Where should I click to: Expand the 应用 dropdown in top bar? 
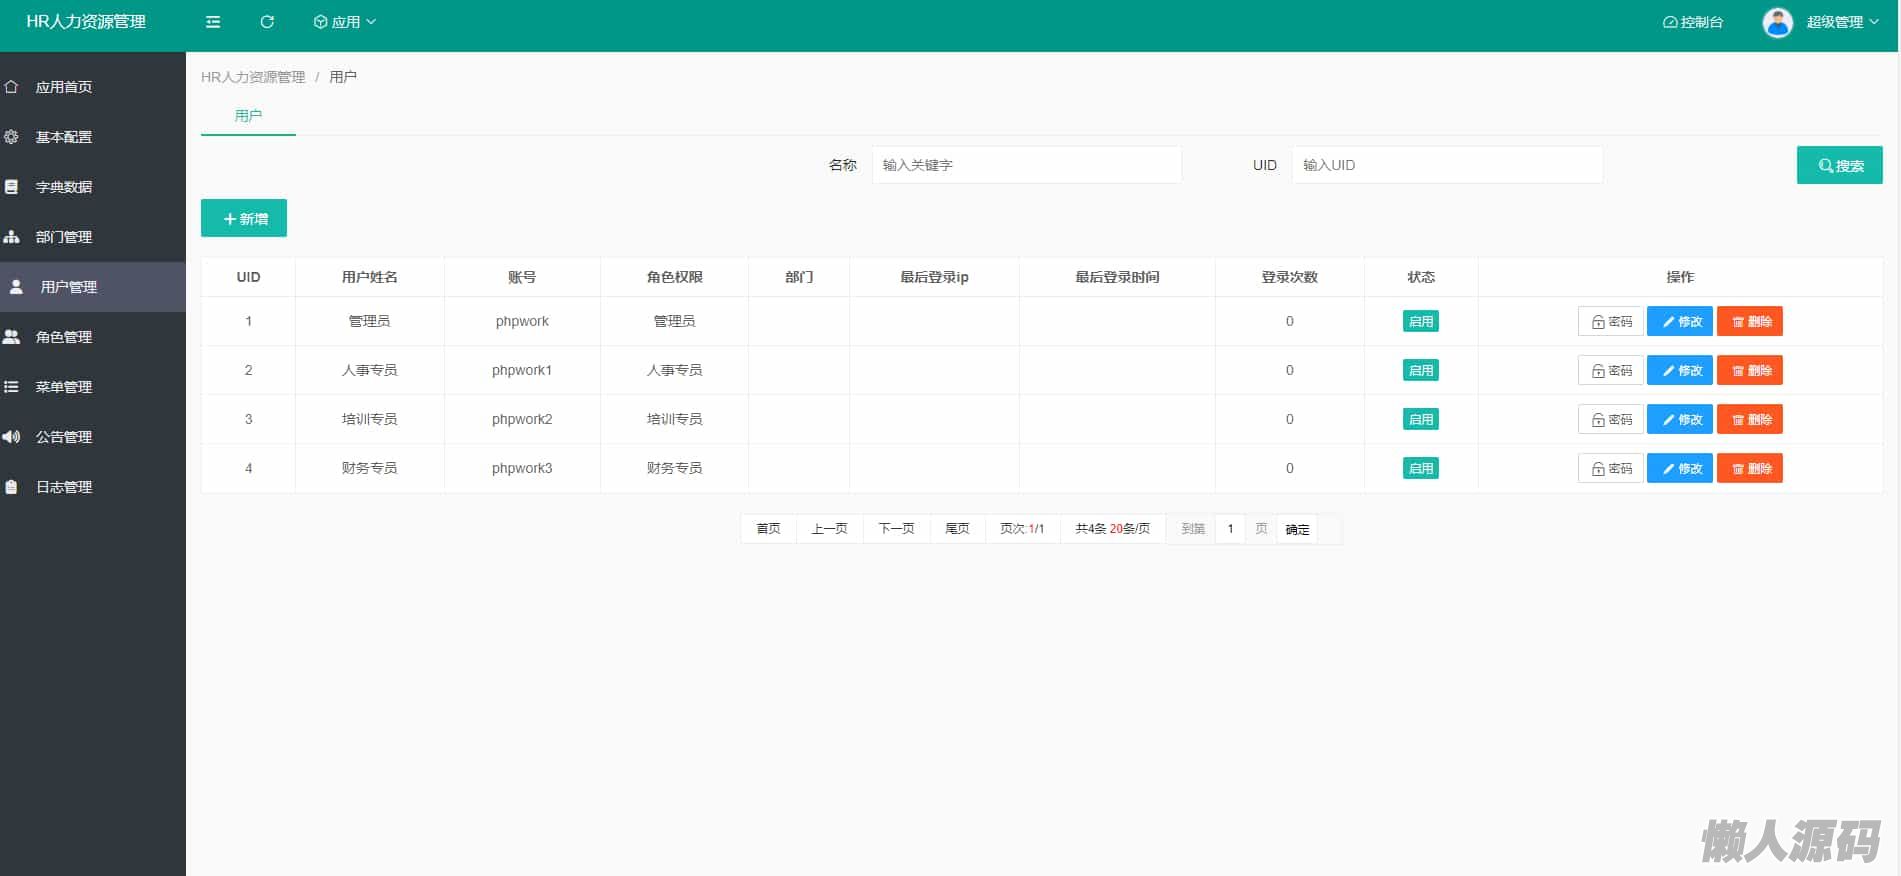[345, 22]
